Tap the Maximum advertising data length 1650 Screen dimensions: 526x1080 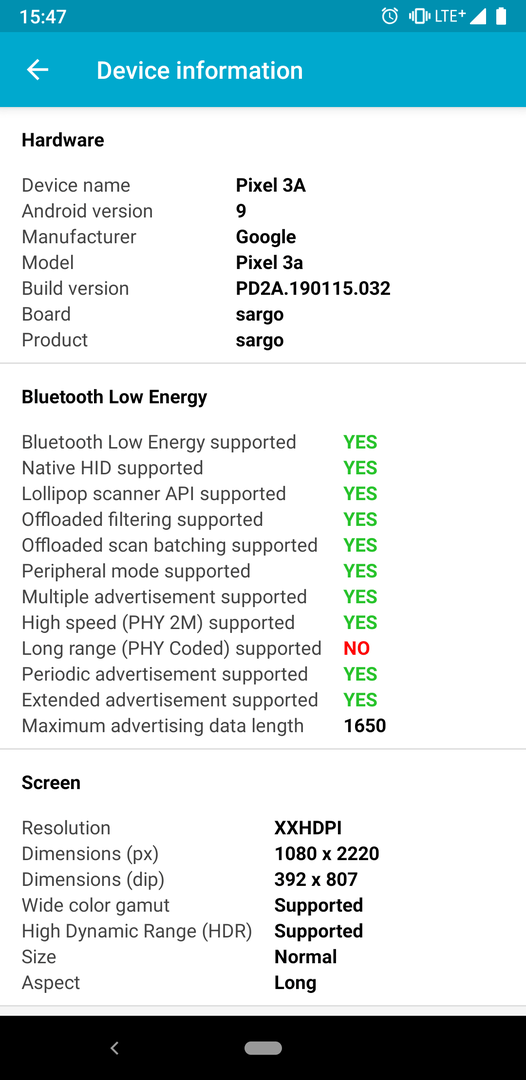pyautogui.click(x=365, y=725)
